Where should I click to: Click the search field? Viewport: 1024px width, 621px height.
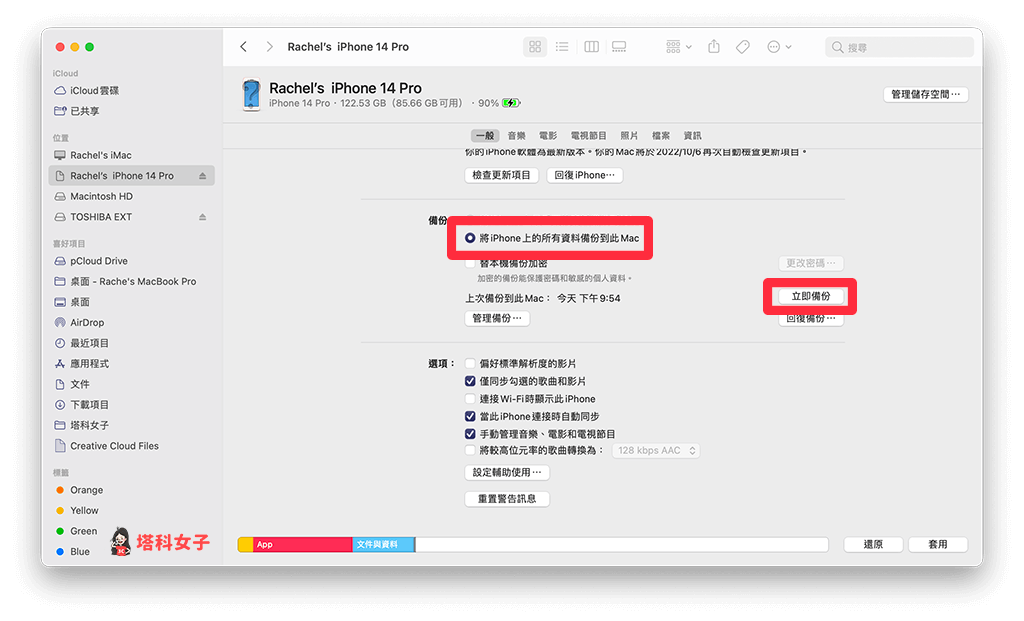[x=898, y=47]
